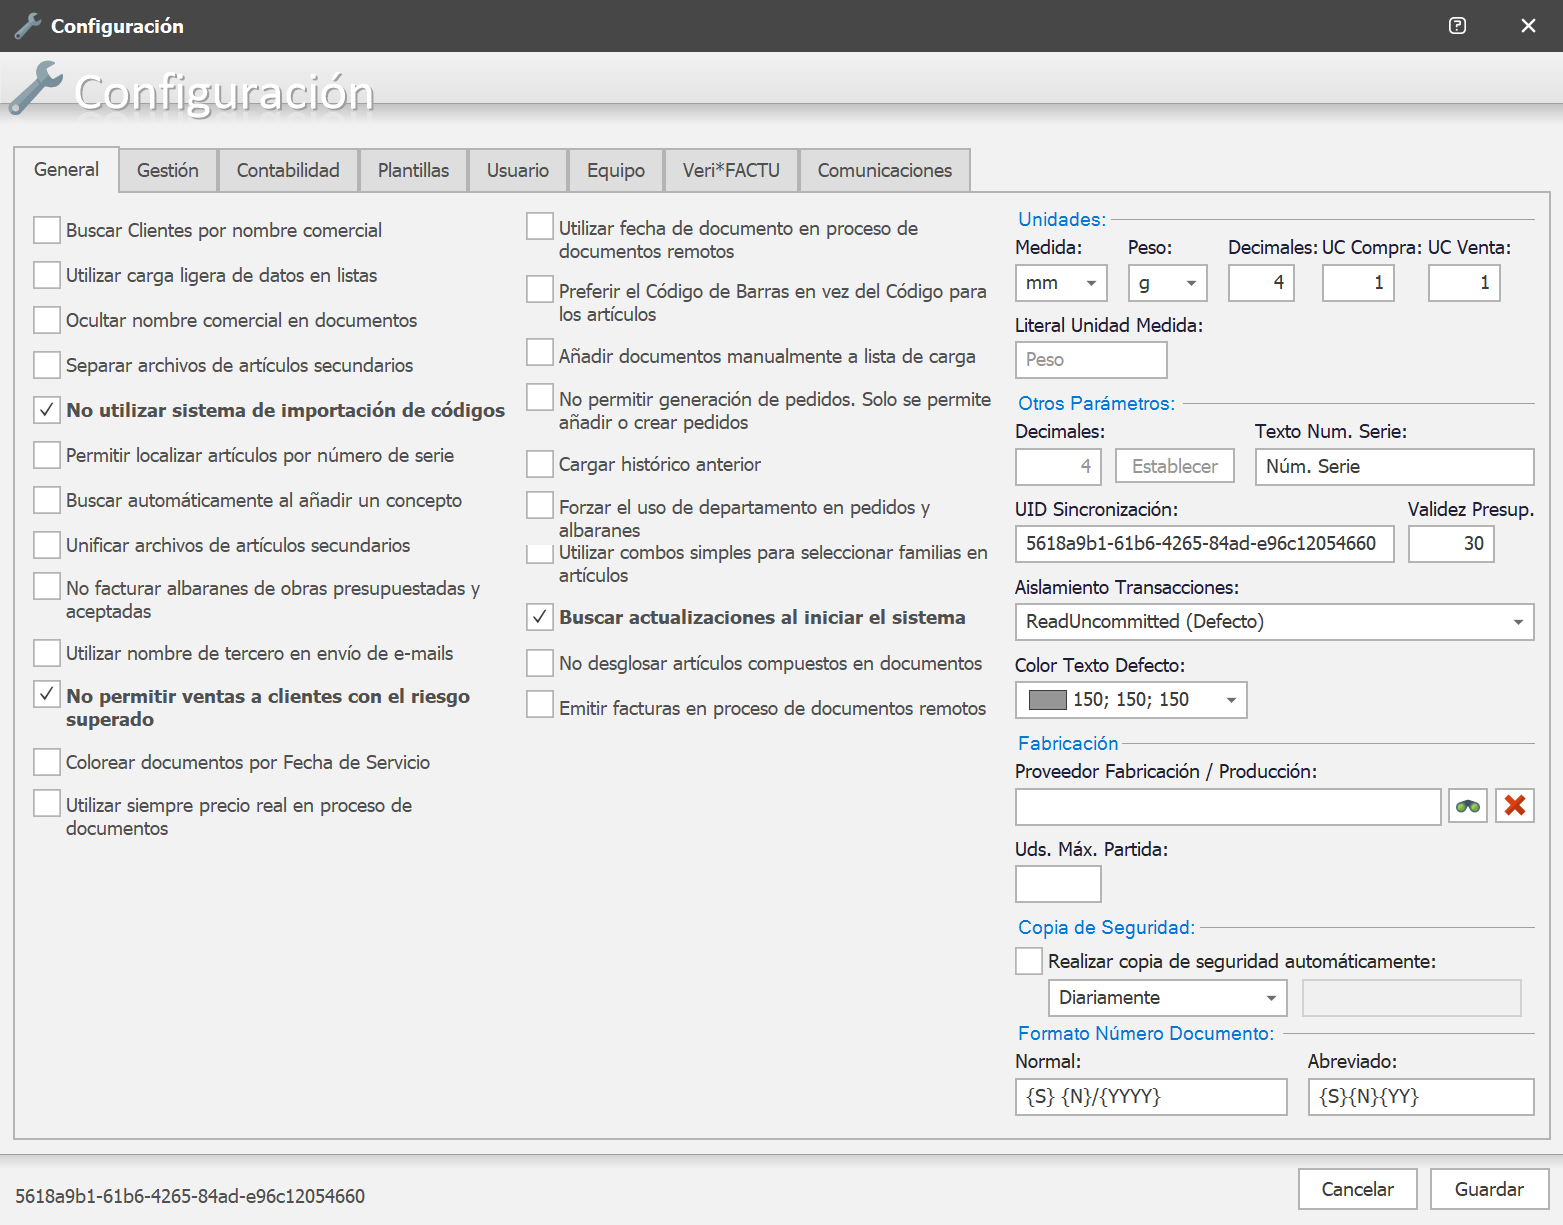Click the Literal Unidad Medida Peso field
This screenshot has width=1563, height=1225.
point(1091,360)
